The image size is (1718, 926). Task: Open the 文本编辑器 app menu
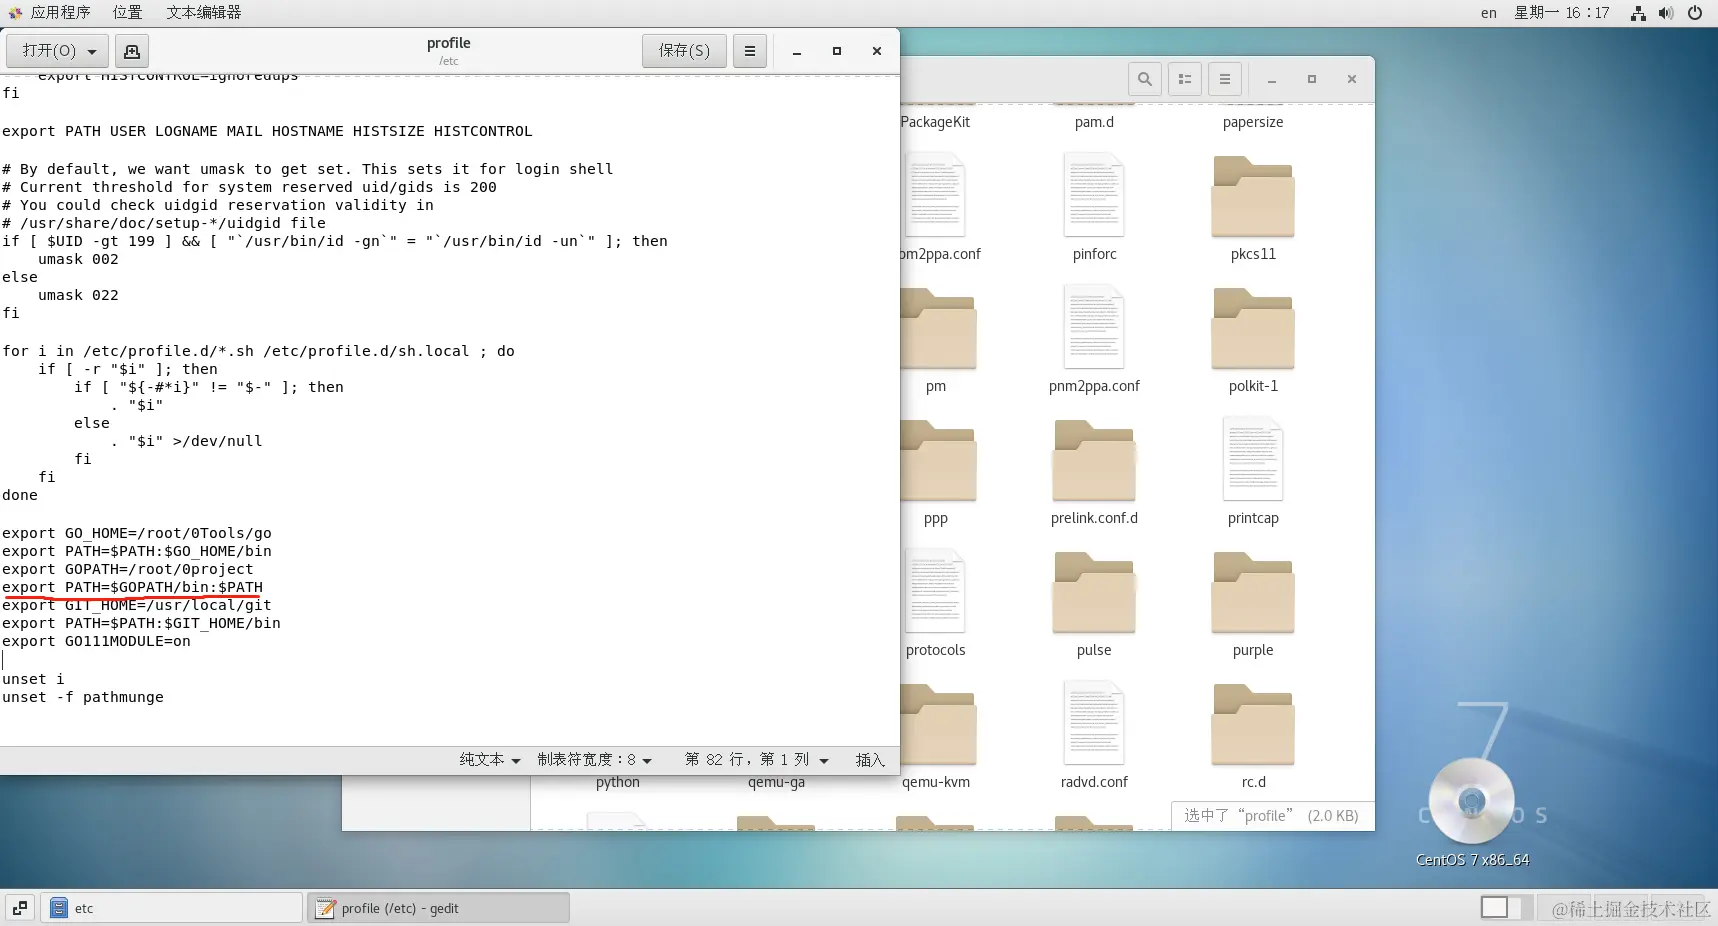point(204,13)
